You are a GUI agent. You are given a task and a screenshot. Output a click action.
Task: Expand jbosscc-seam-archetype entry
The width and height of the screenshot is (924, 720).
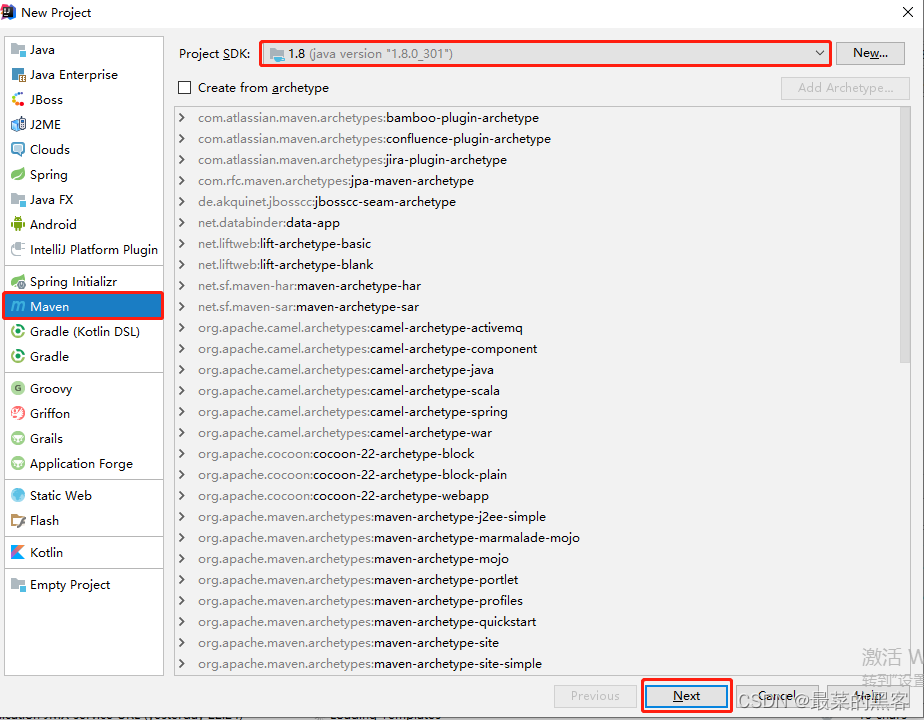coord(182,202)
